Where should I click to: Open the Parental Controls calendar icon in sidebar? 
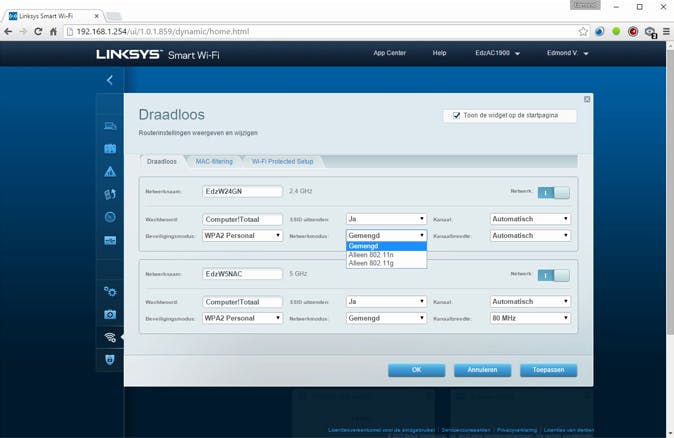point(110,148)
